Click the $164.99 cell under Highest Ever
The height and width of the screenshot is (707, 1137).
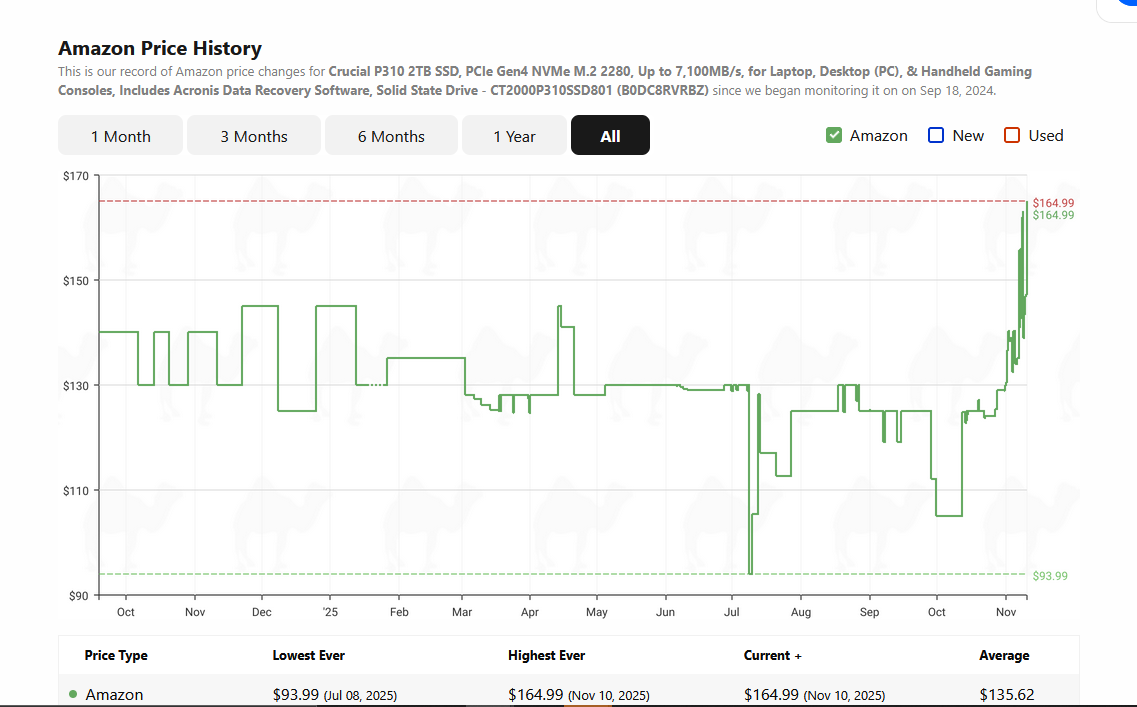pyautogui.click(x=579, y=695)
